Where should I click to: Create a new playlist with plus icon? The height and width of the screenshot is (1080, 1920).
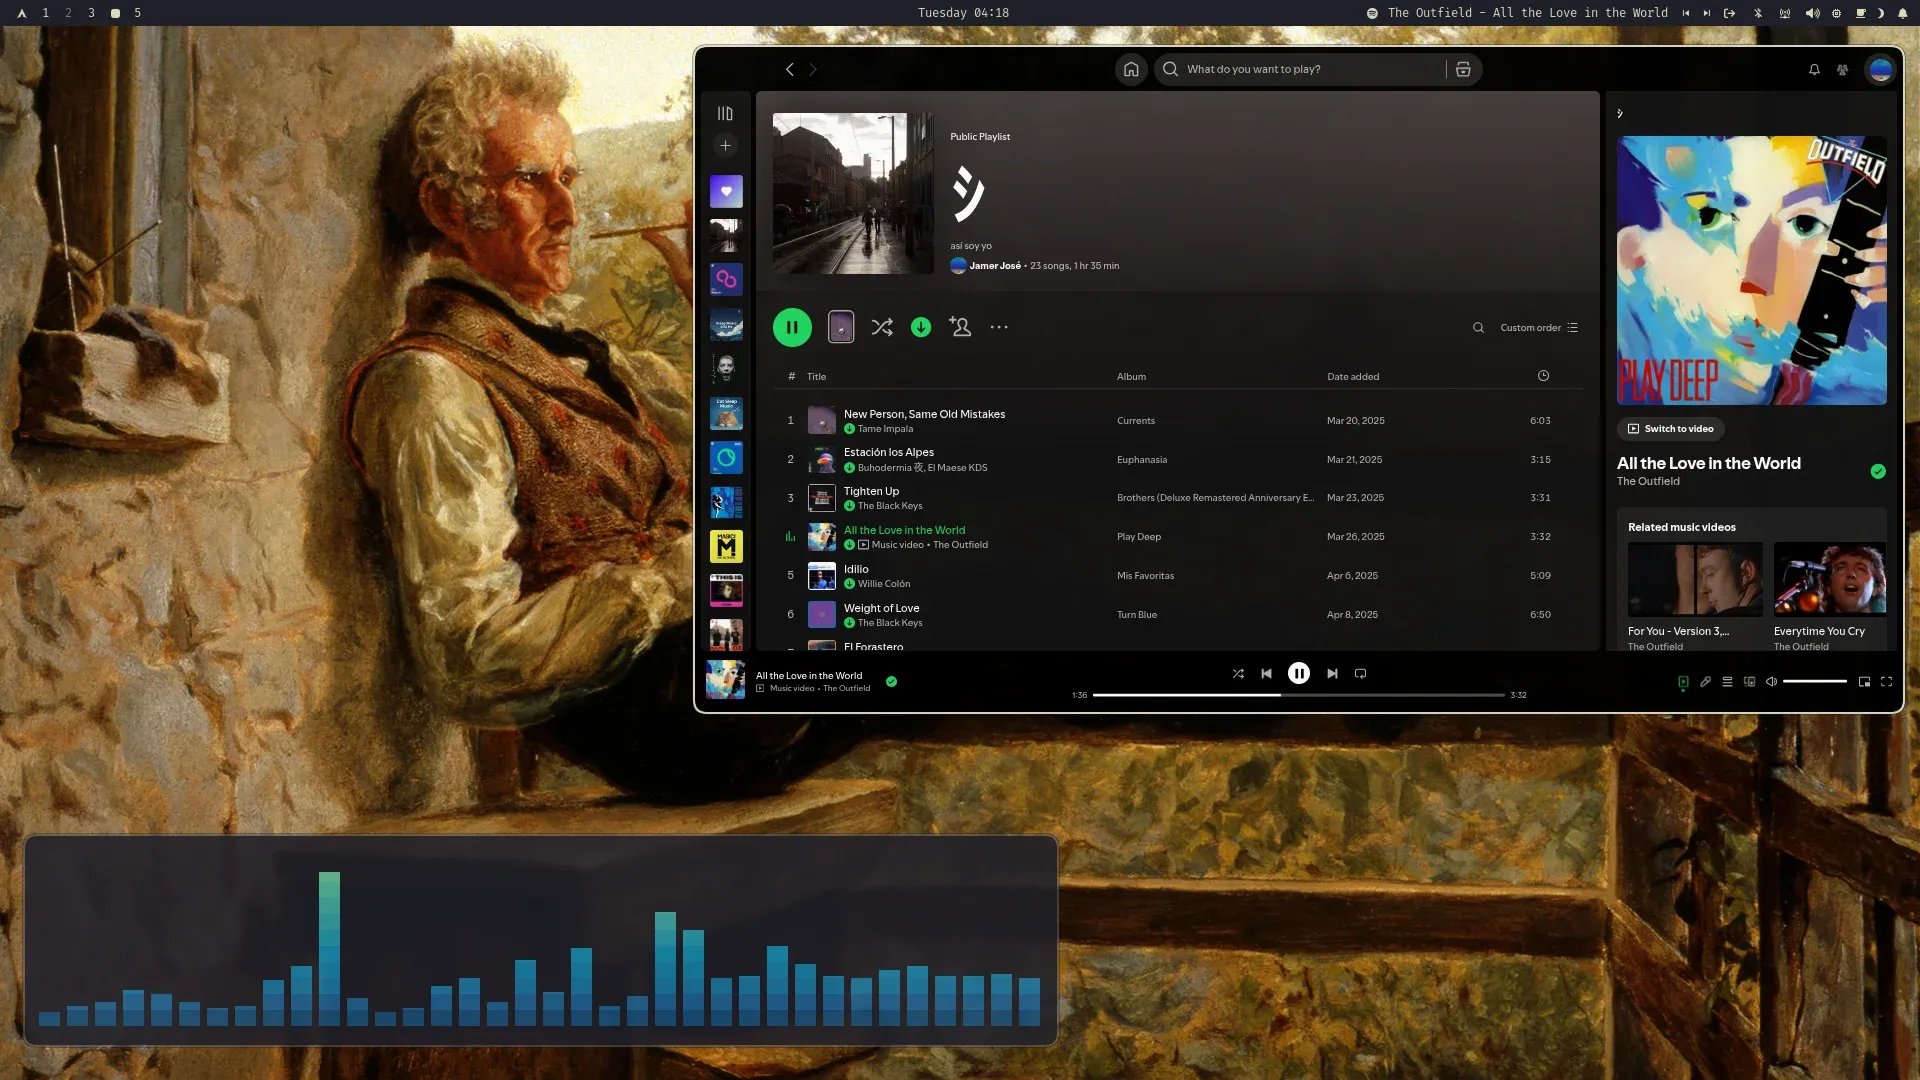726,145
